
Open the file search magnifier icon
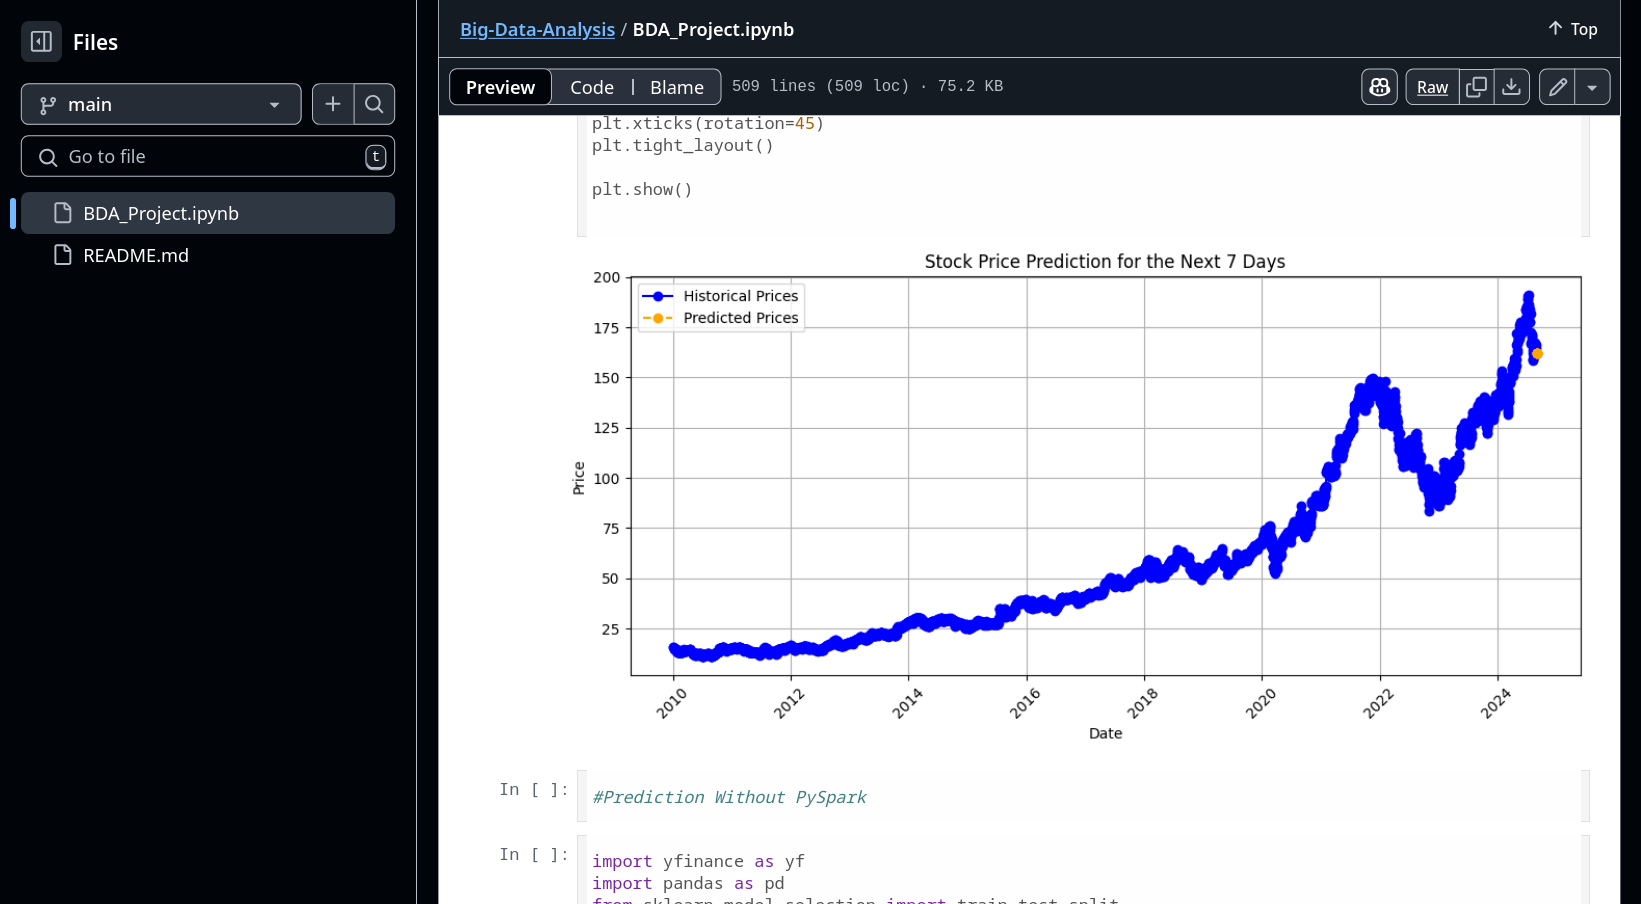tap(374, 104)
